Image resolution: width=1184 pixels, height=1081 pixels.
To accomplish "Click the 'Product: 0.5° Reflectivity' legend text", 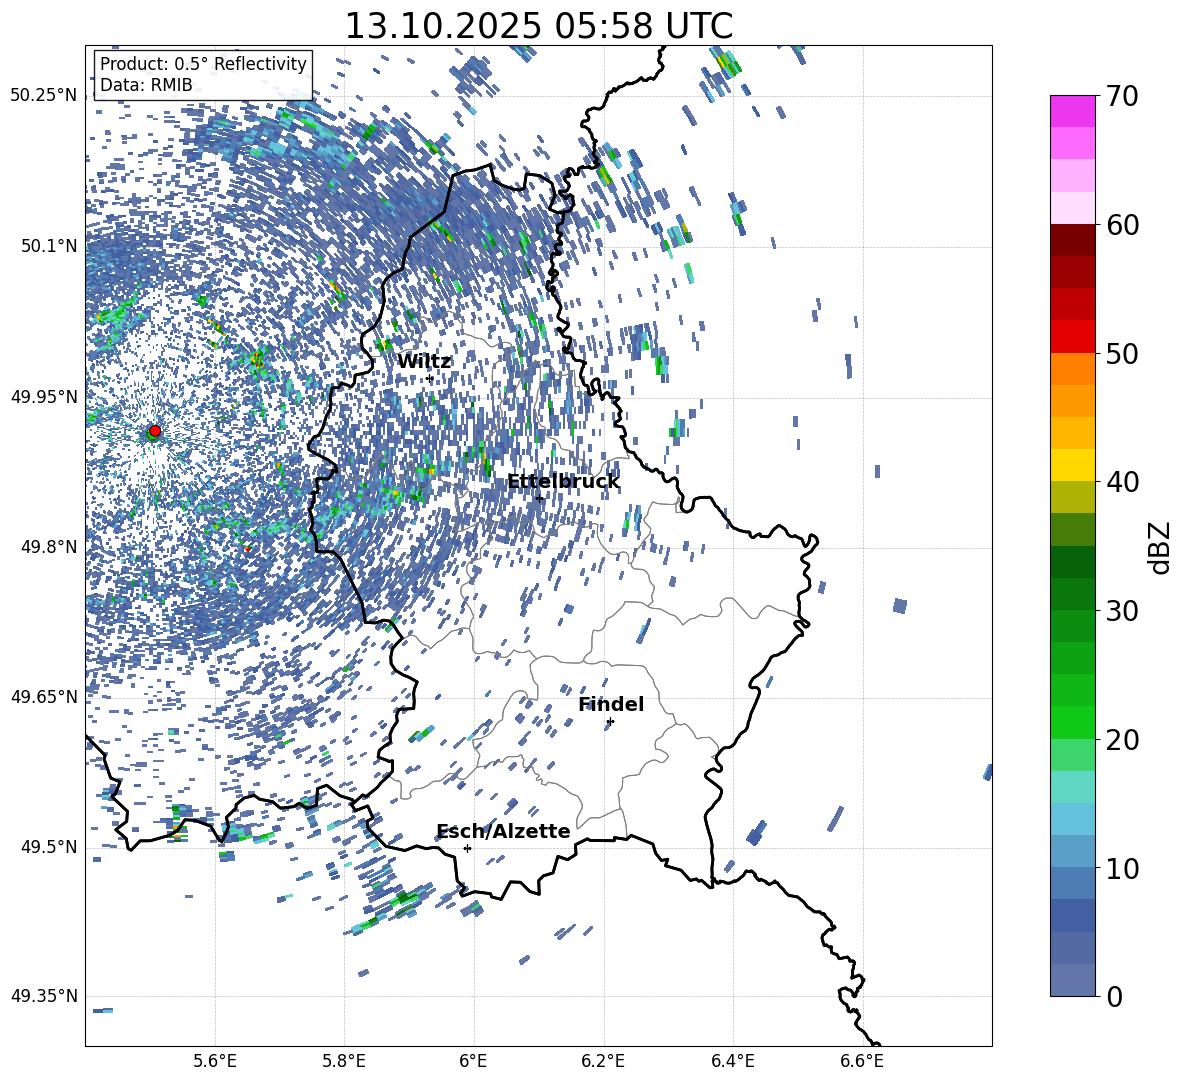I will click(x=203, y=63).
